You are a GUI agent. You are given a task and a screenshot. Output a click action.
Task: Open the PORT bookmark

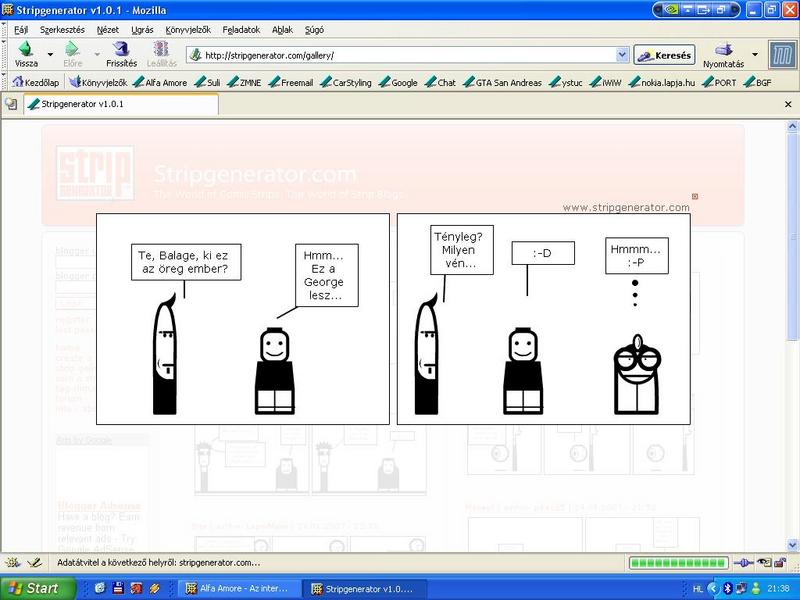tap(719, 82)
